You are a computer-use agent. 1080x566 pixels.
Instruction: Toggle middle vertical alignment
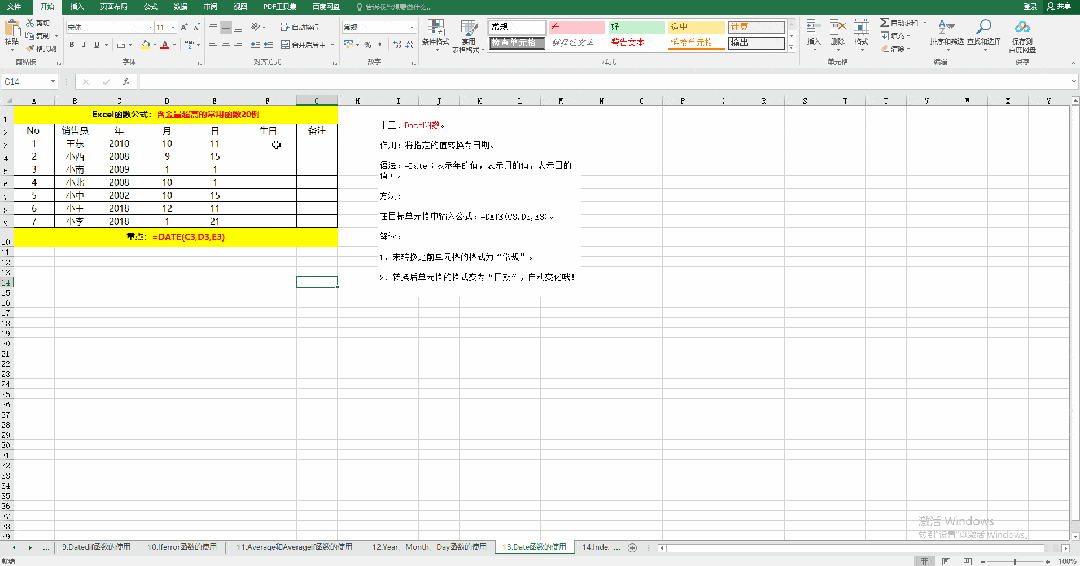[226, 28]
